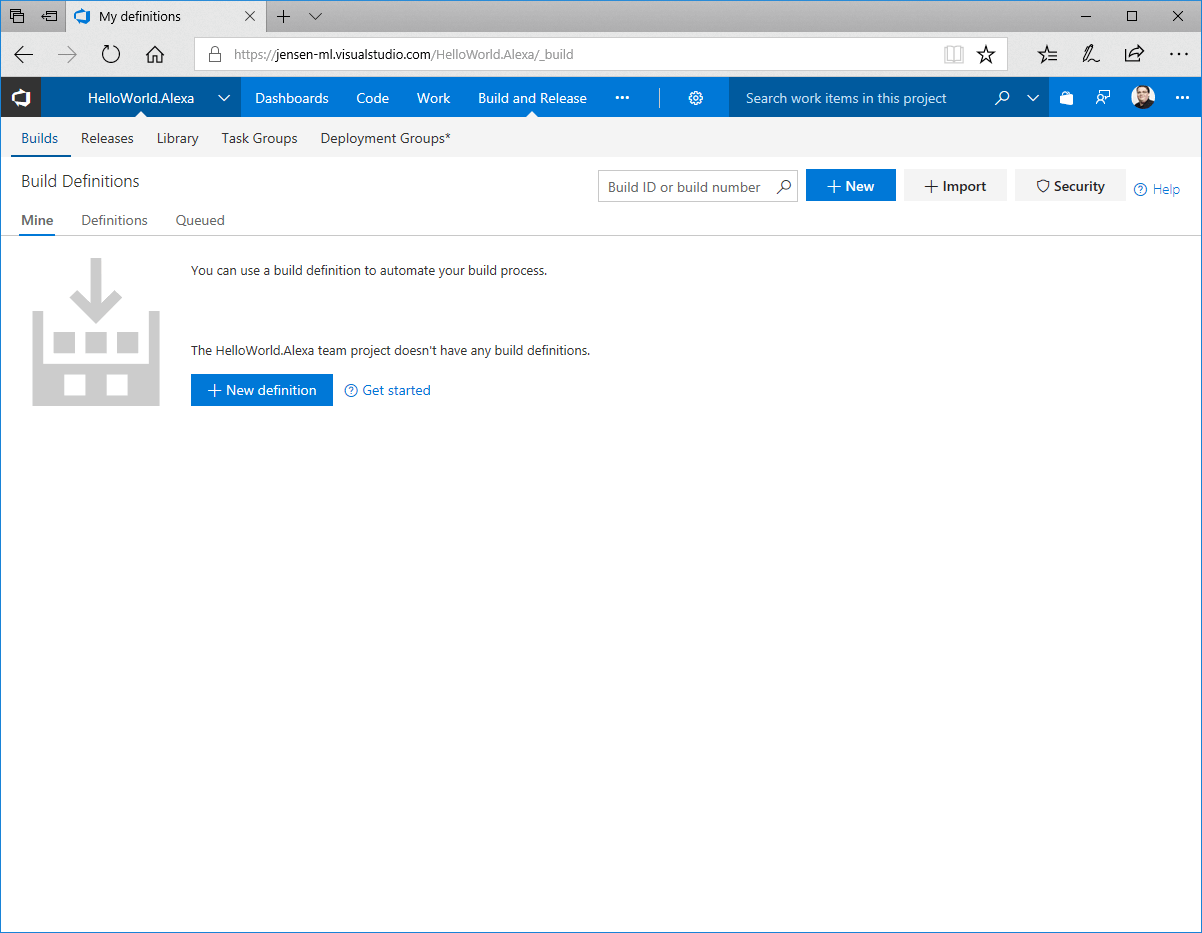Click the Edge reading view icon

coord(954,54)
